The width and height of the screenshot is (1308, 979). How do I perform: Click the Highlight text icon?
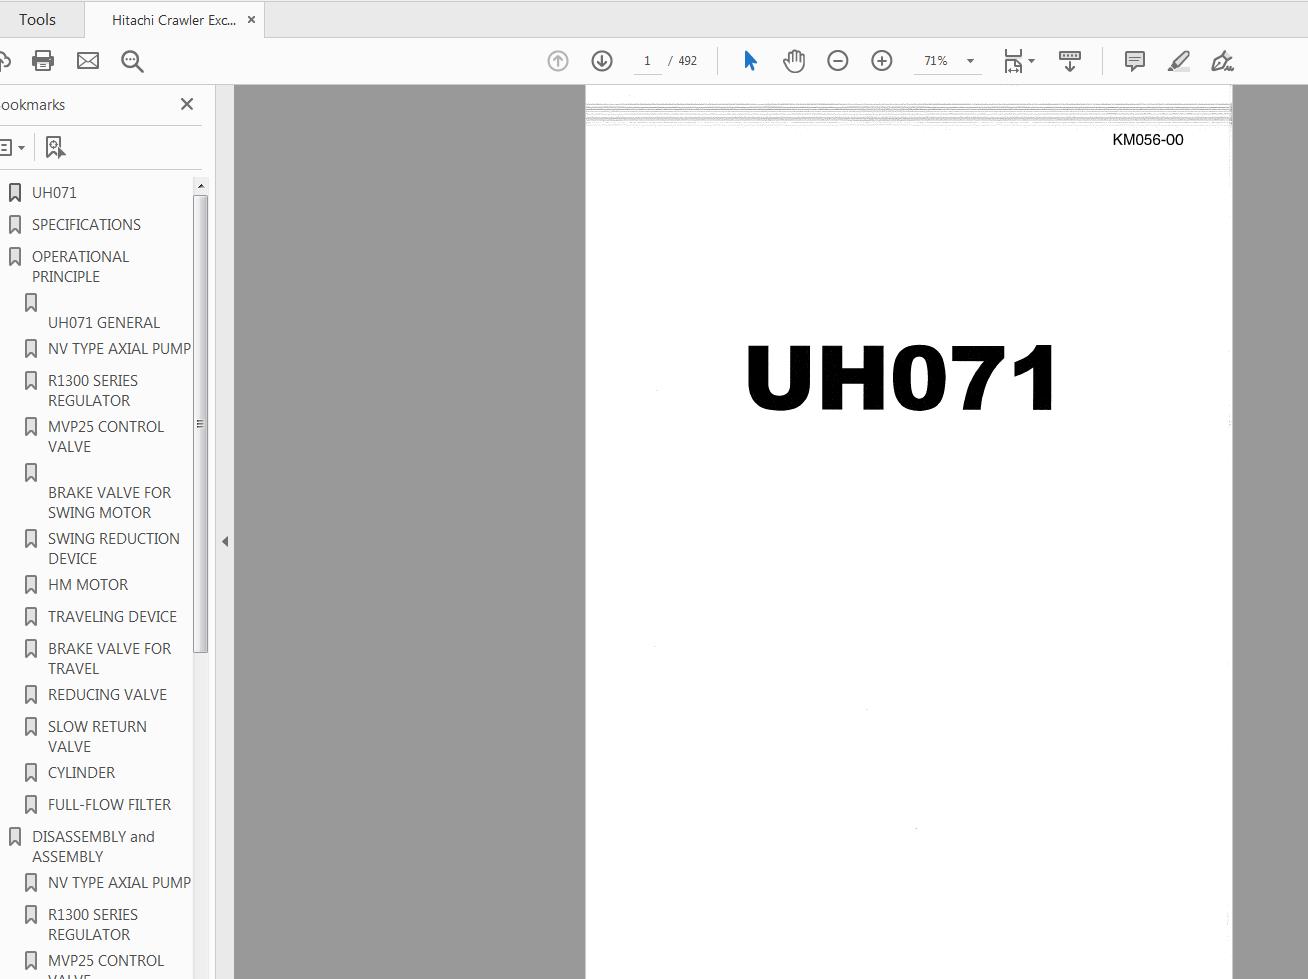[x=1179, y=60]
